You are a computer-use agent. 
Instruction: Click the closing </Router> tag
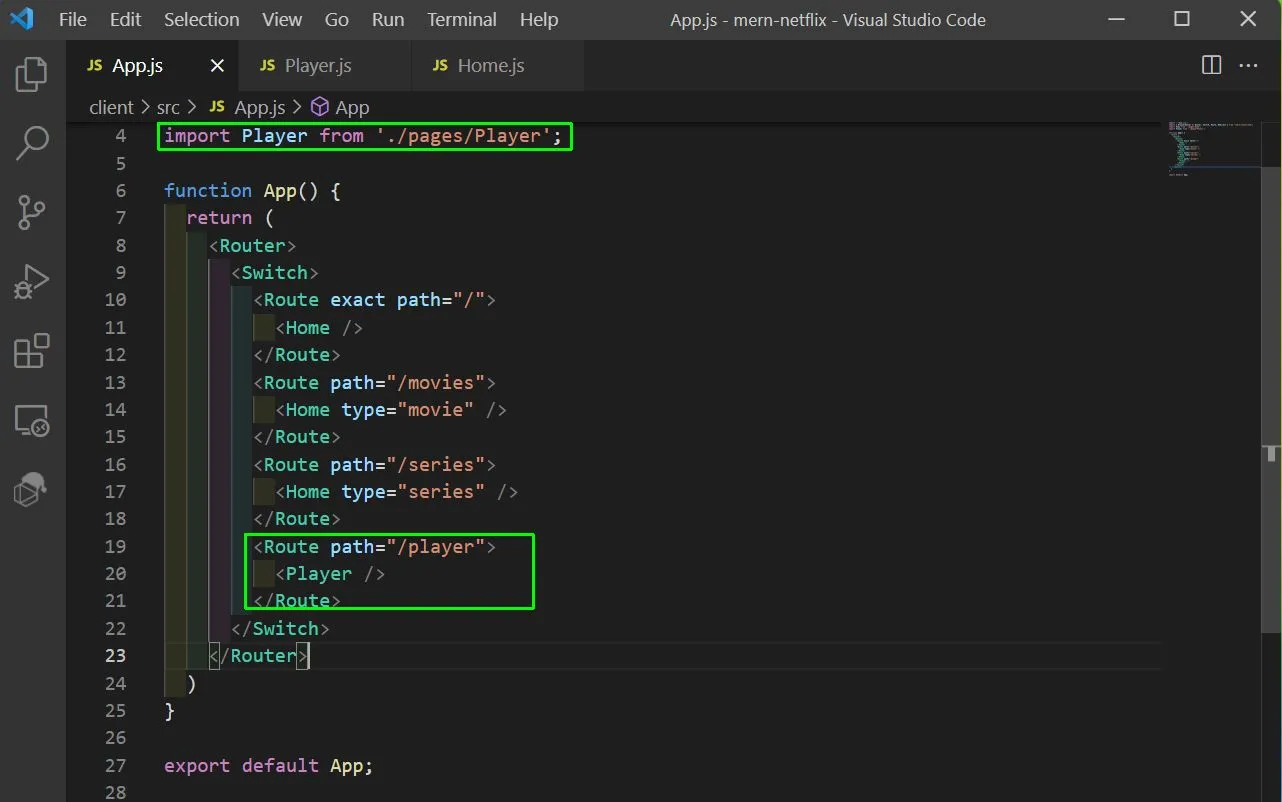(258, 656)
